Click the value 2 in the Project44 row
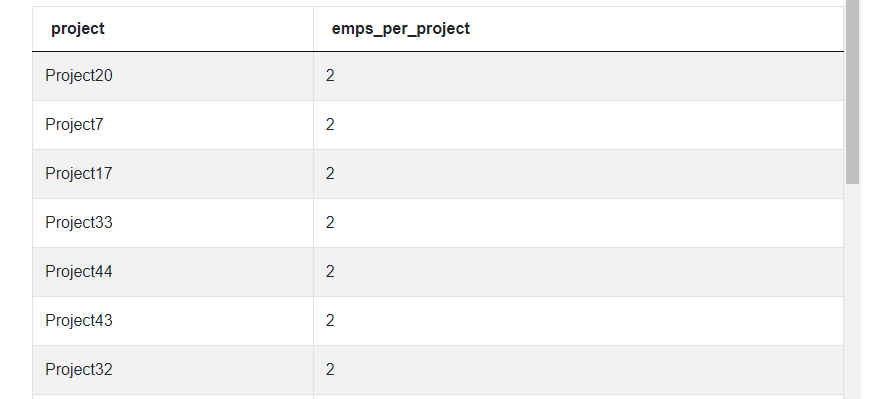 pyautogui.click(x=330, y=271)
